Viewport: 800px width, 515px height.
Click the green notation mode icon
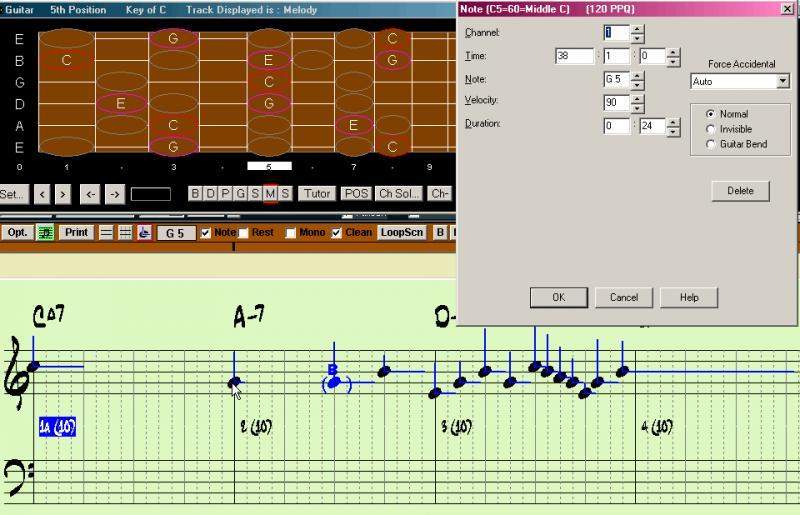[44, 232]
